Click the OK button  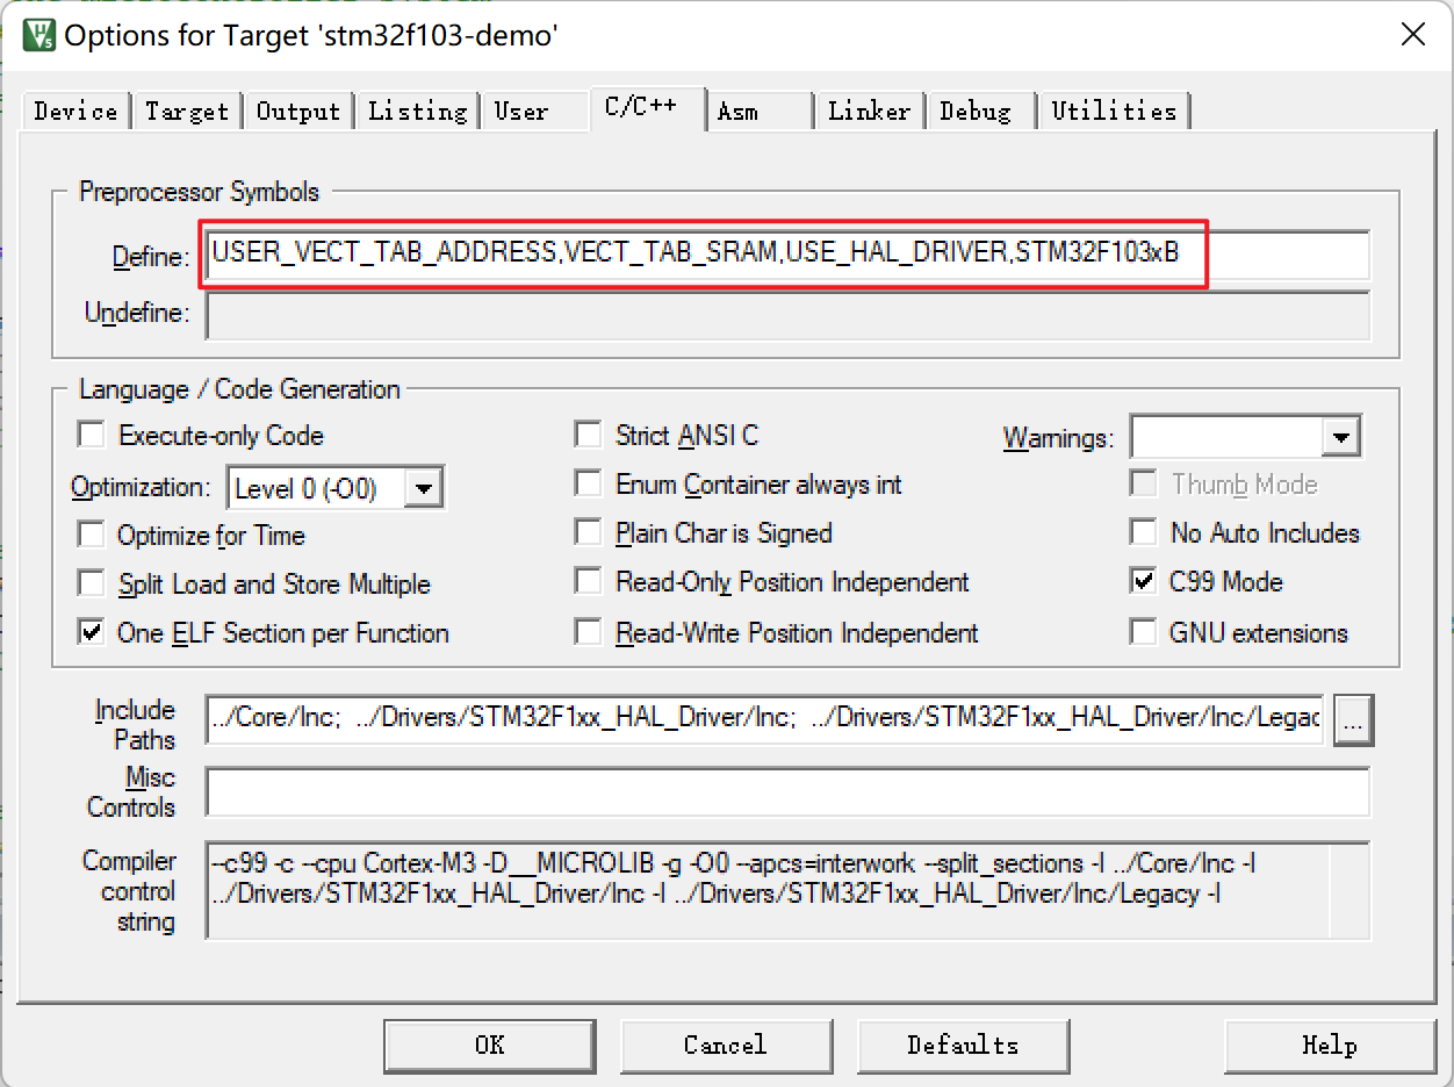click(x=488, y=1044)
